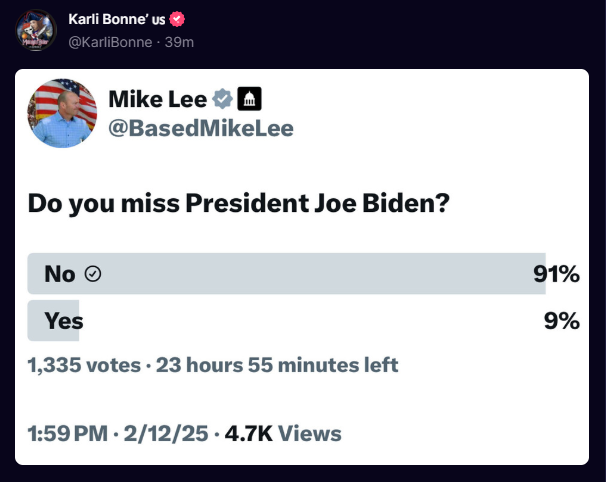The width and height of the screenshot is (606, 482).
Task: Click the 2/12/25 date
Action: (166, 433)
